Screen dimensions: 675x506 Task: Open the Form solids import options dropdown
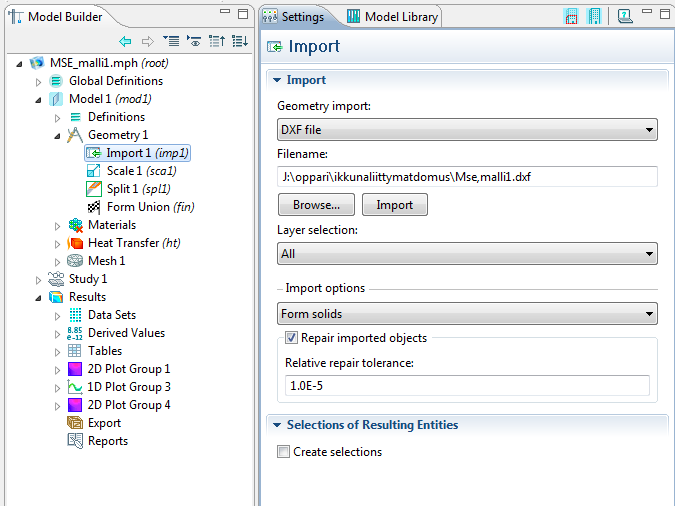pos(467,314)
